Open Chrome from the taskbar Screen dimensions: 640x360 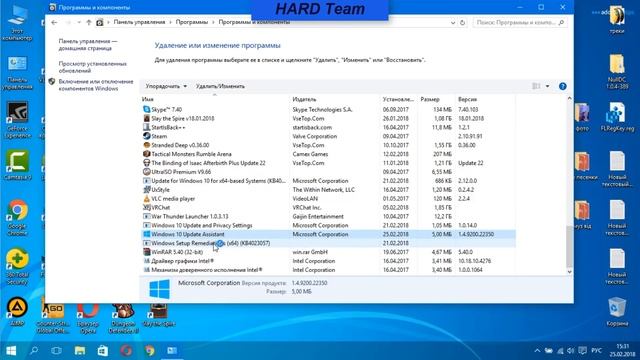pos(149,351)
